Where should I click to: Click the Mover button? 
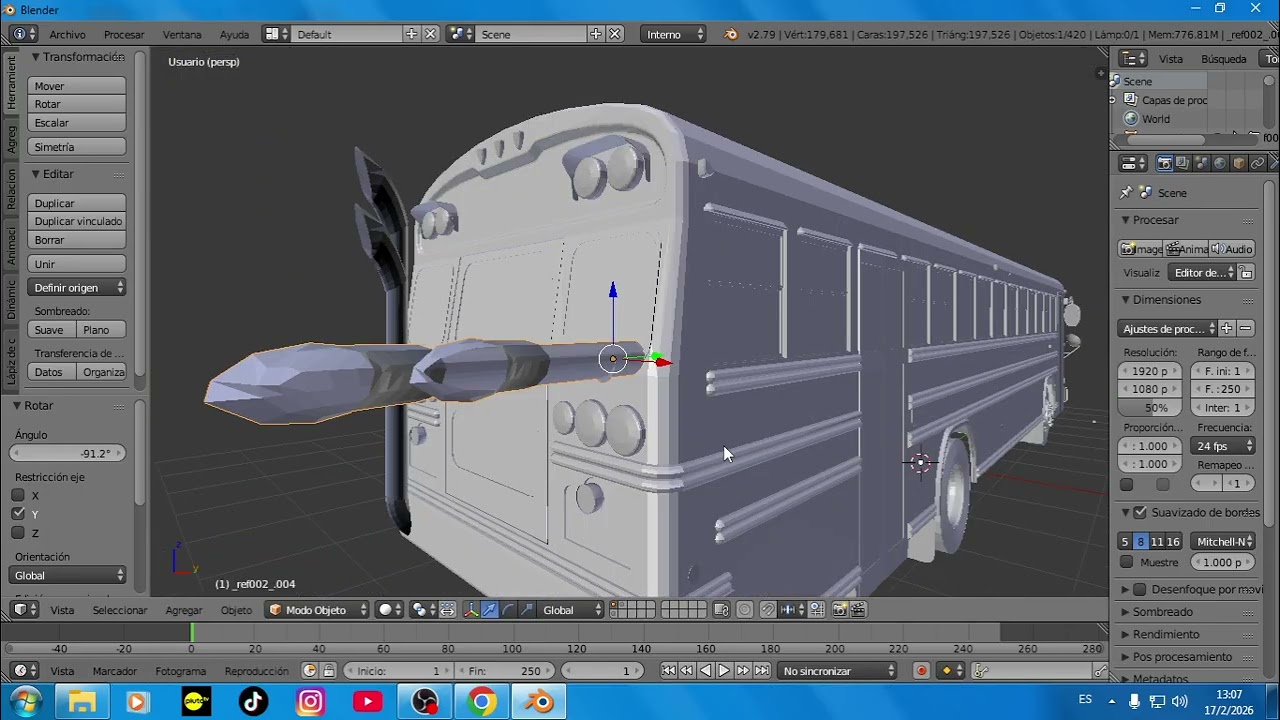pos(77,86)
